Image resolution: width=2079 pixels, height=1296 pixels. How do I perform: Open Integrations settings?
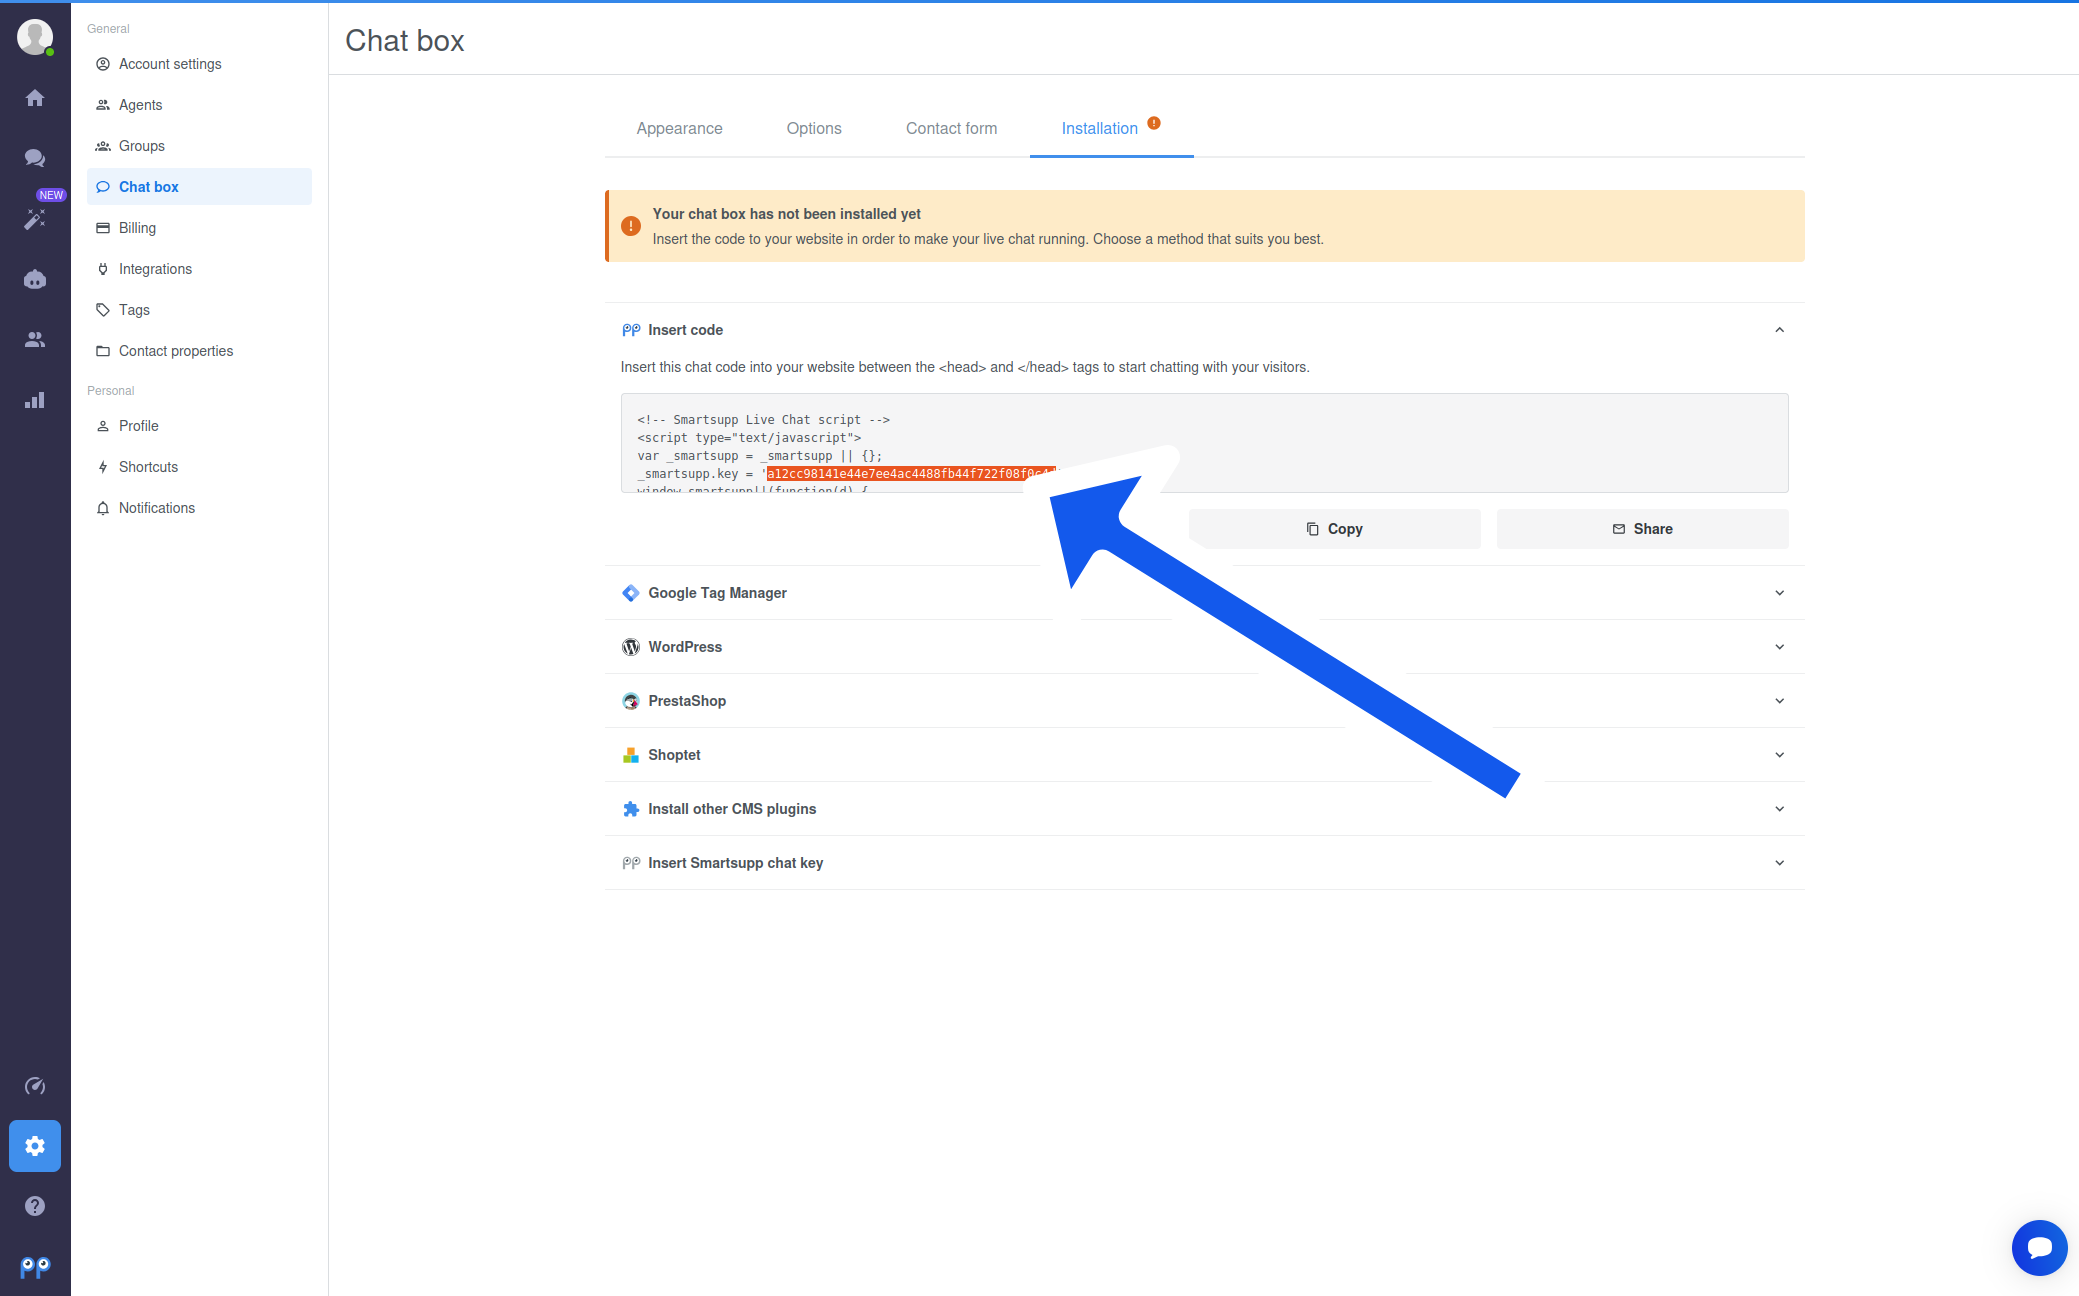point(199,269)
